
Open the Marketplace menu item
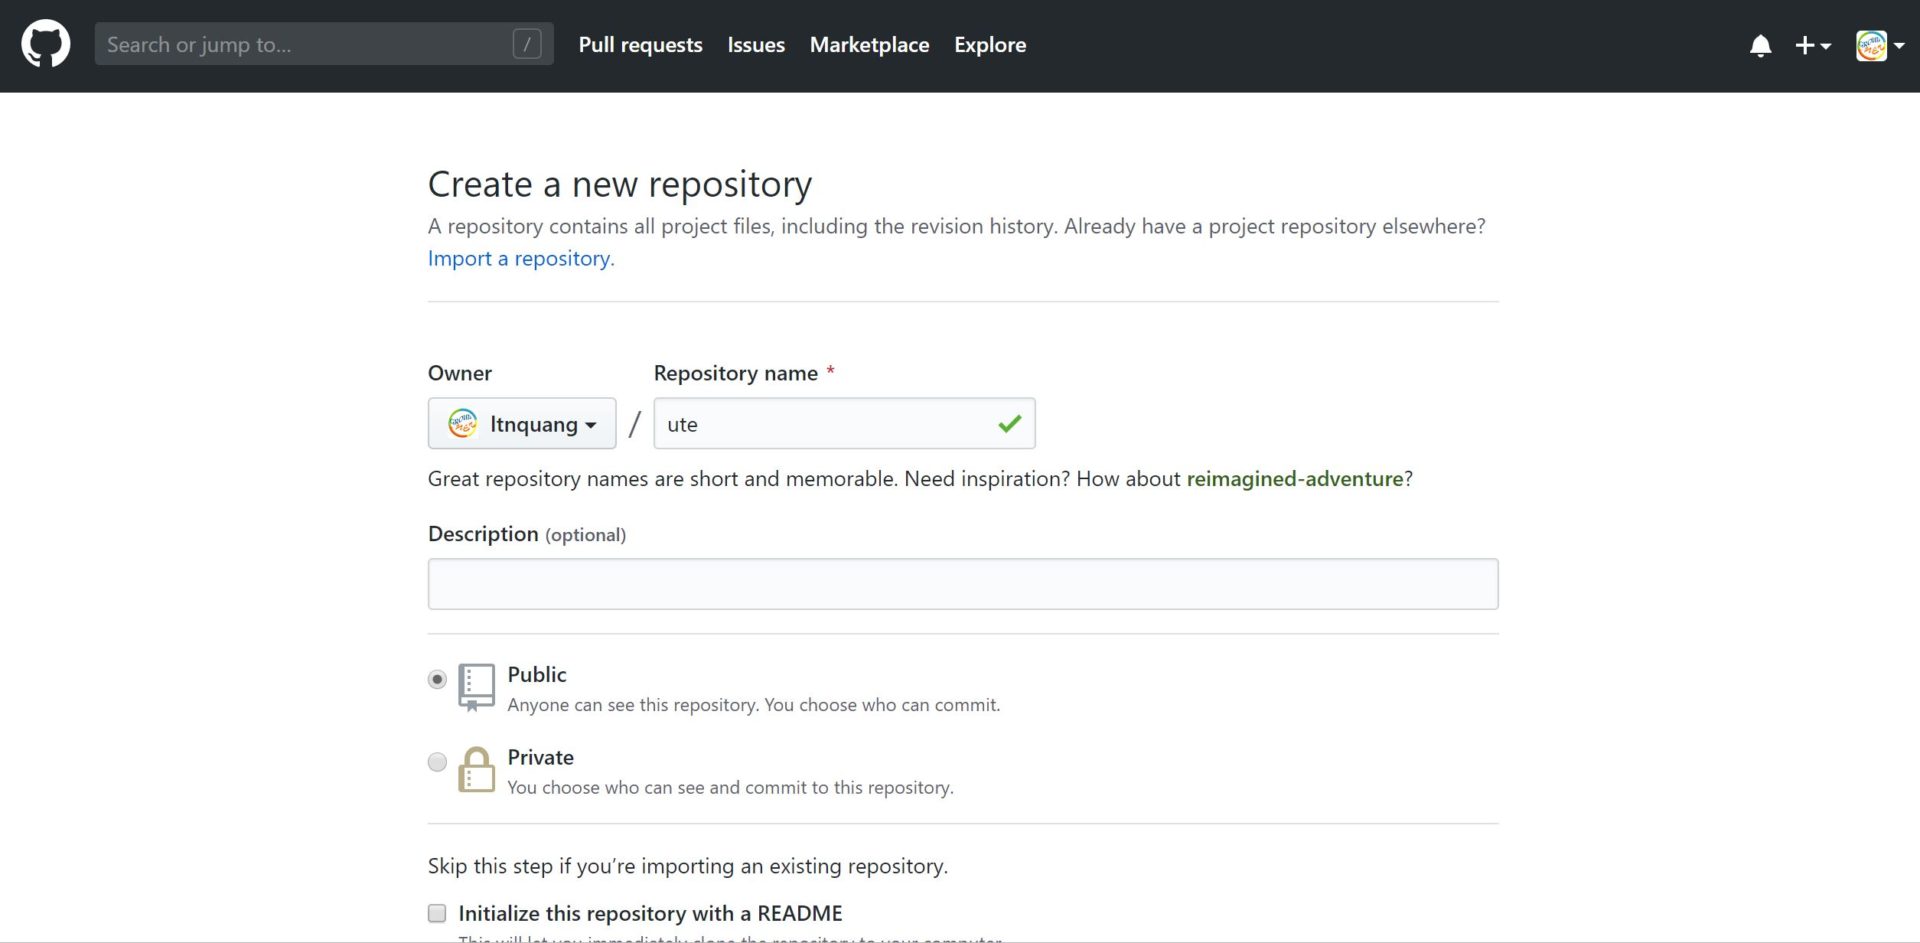869,45
